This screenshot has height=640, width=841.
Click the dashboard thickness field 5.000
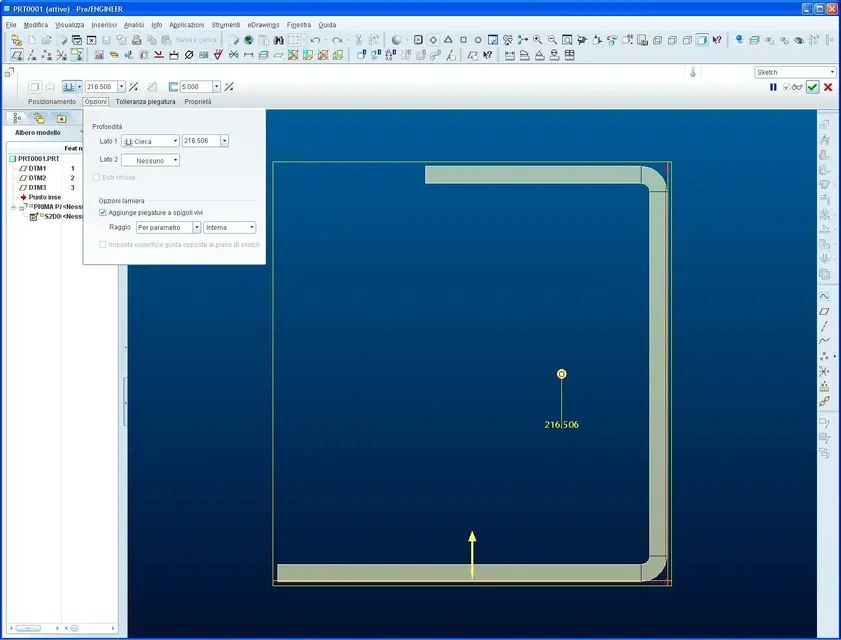click(196, 86)
